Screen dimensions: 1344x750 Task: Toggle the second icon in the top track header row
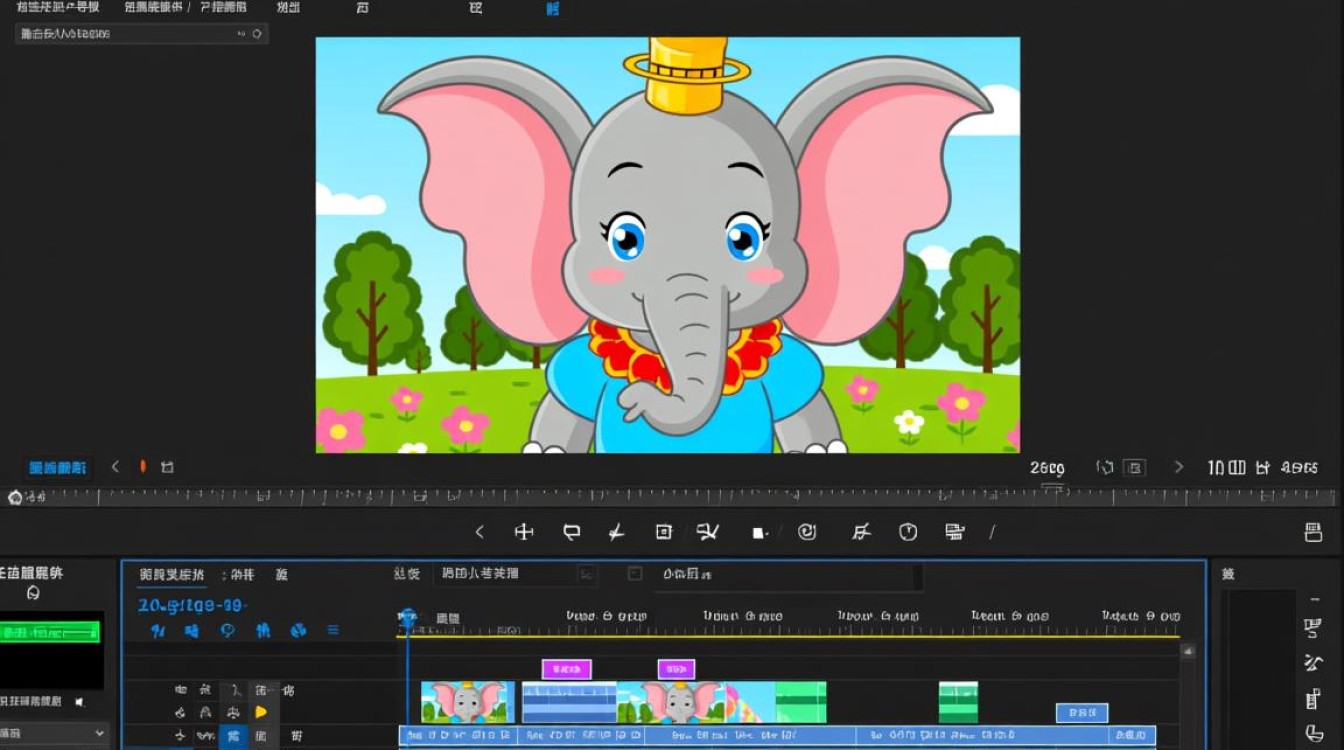click(205, 690)
